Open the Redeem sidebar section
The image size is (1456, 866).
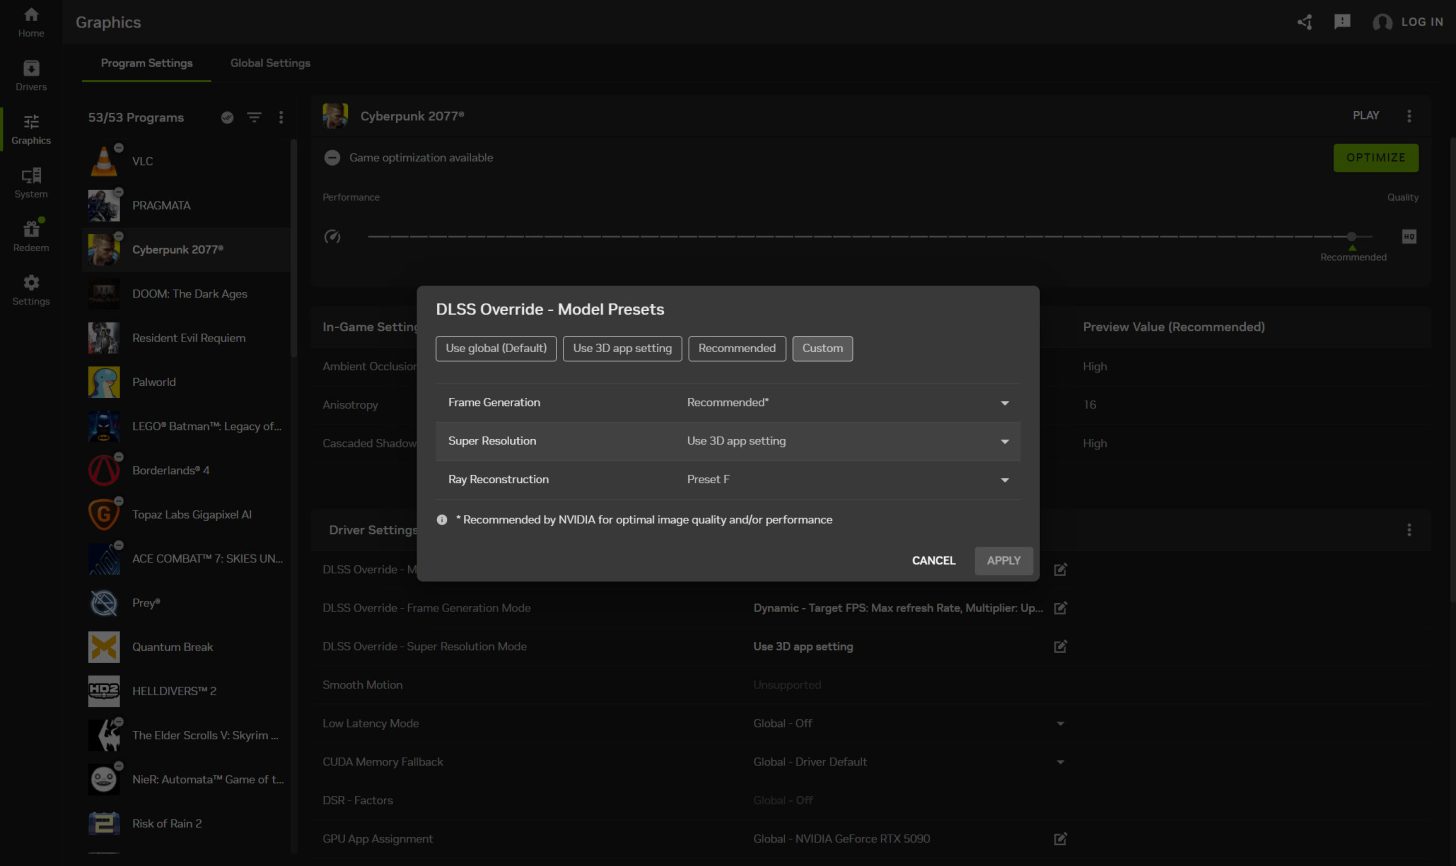[x=31, y=236]
